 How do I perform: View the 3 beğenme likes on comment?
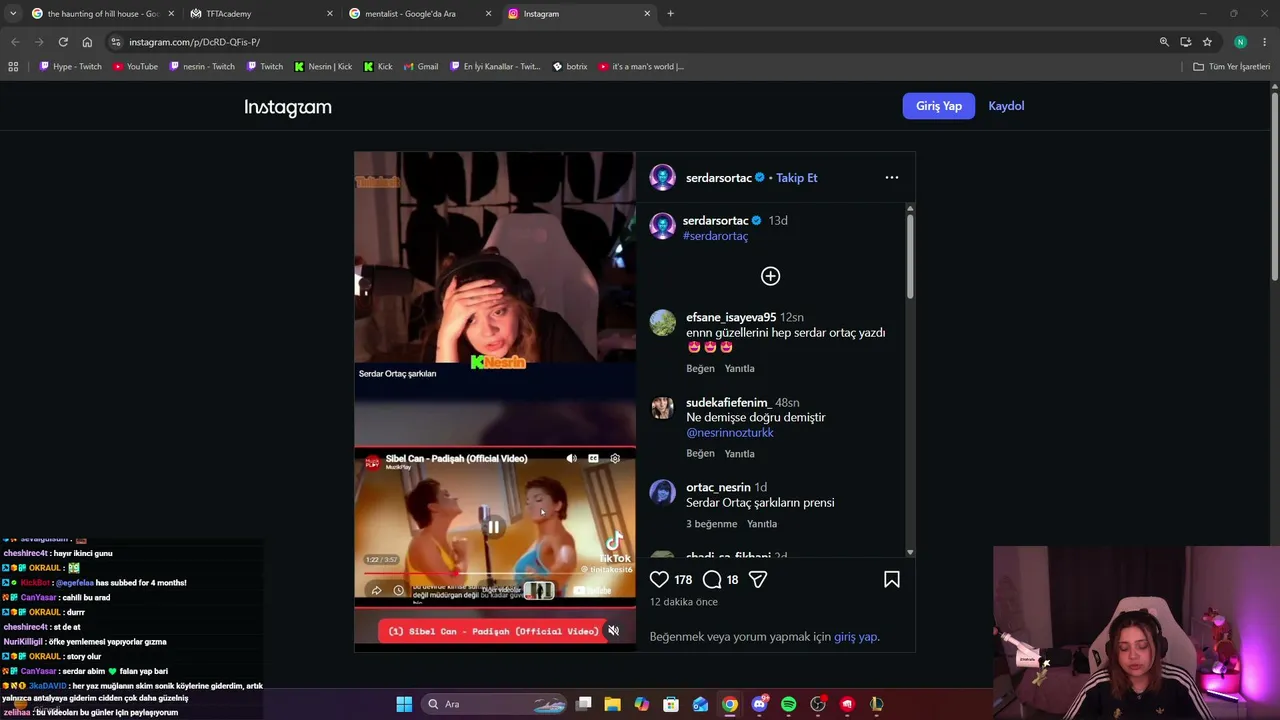click(711, 524)
